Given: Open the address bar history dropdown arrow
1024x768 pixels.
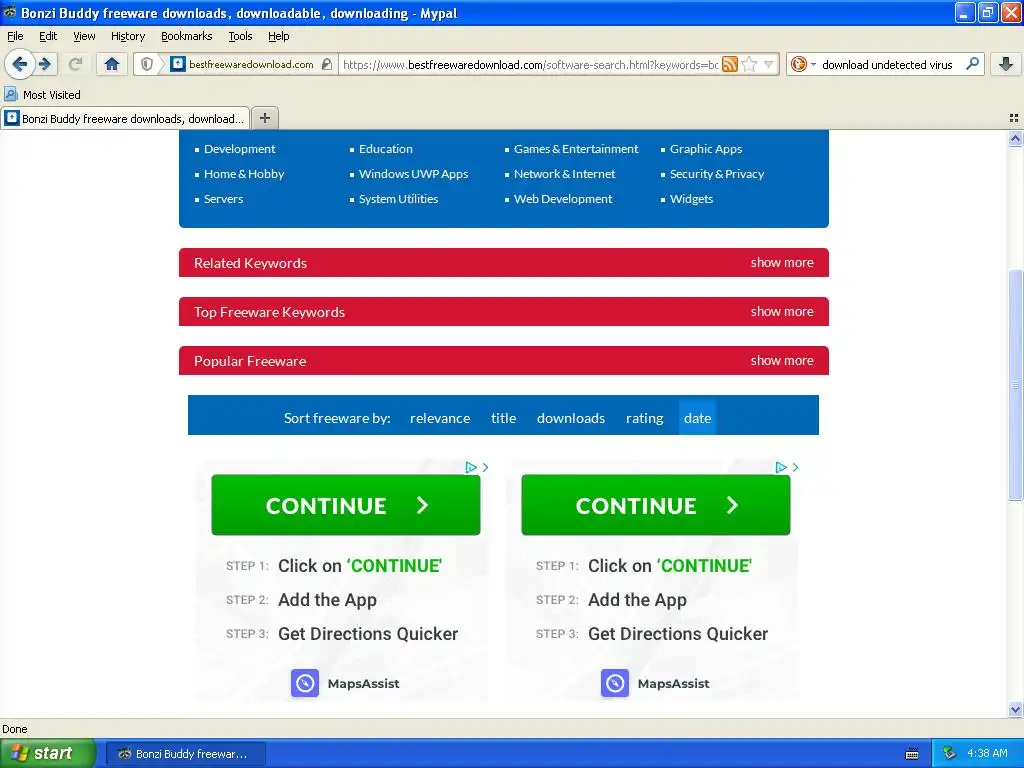Looking at the screenshot, I should pos(769,64).
